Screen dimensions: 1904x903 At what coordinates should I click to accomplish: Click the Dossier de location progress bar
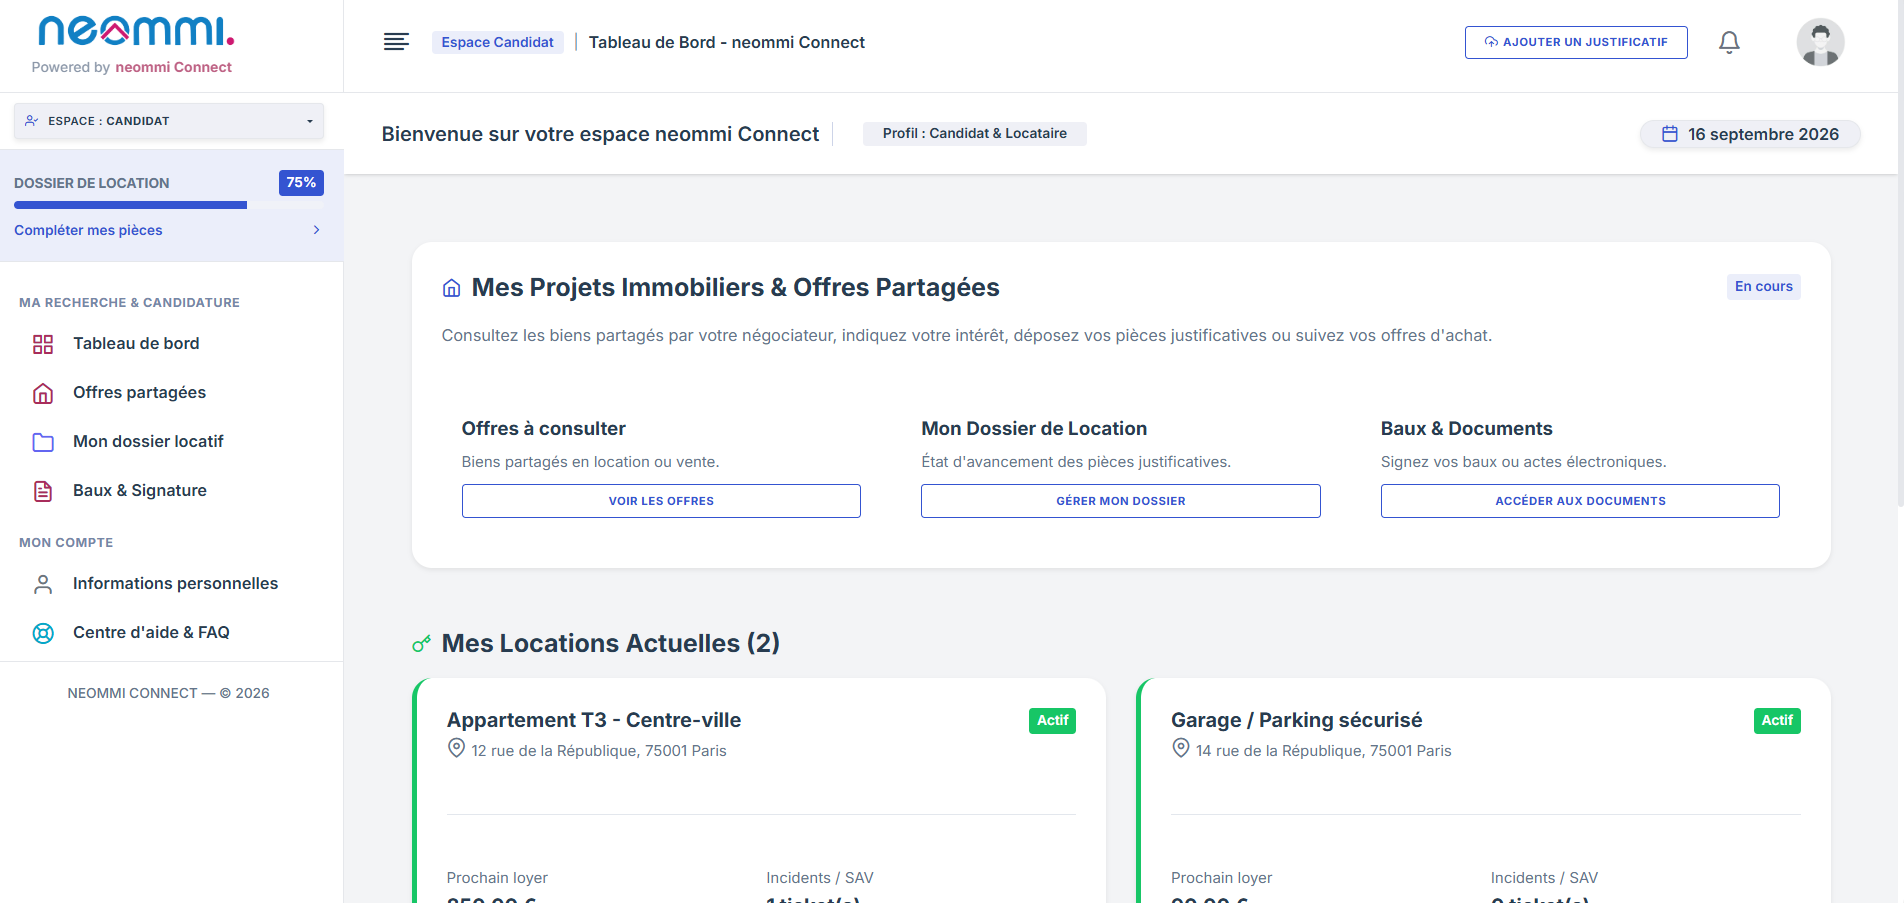[169, 205]
